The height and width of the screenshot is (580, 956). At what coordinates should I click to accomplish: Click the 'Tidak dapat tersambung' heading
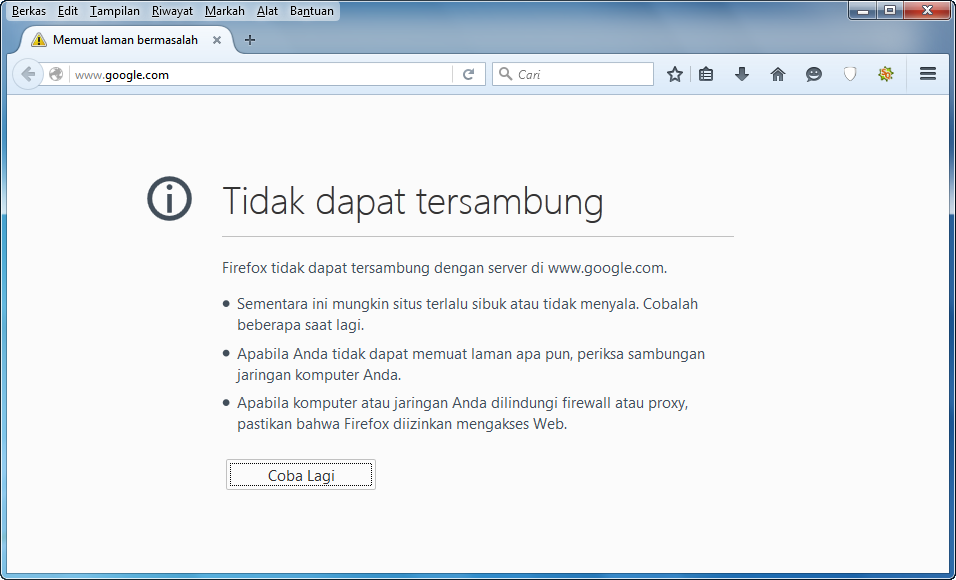click(x=413, y=201)
